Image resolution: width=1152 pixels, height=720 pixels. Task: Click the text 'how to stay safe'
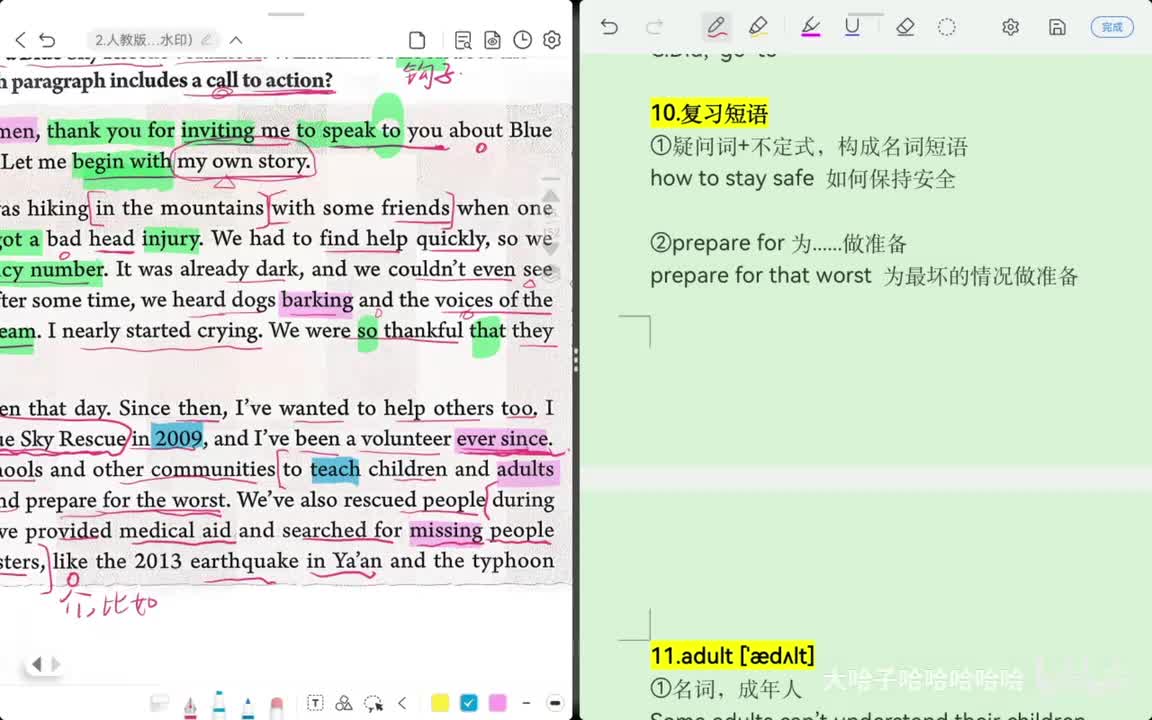tap(732, 179)
